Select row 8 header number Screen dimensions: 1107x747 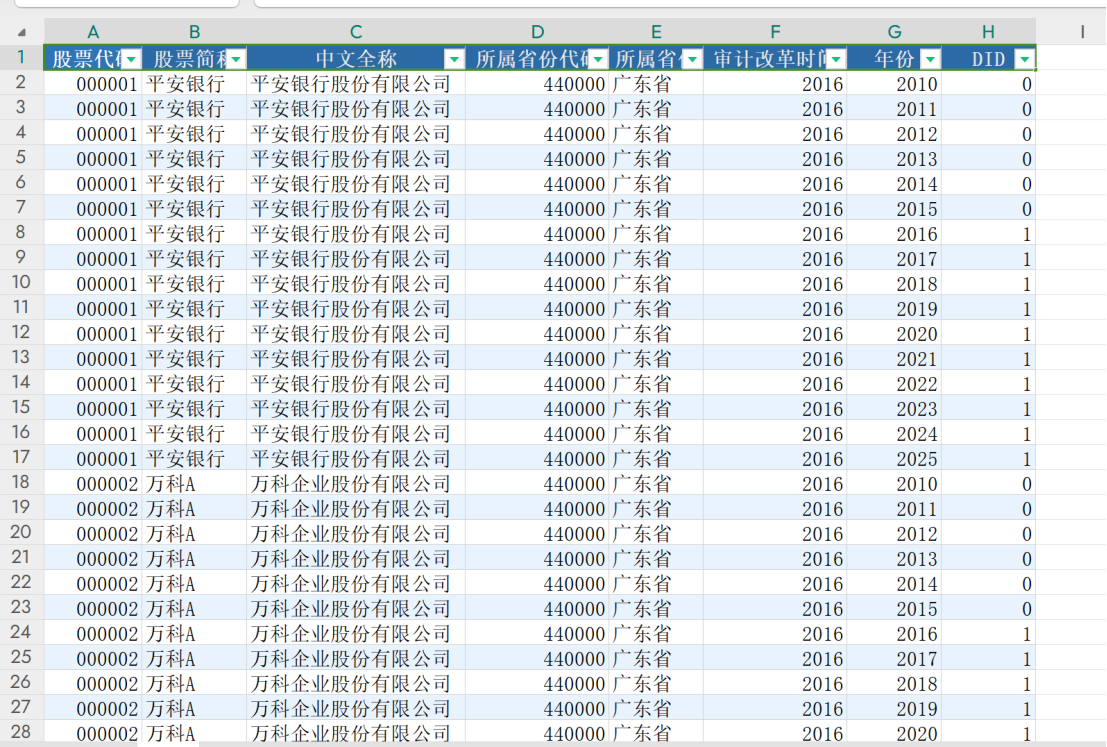click(21, 232)
